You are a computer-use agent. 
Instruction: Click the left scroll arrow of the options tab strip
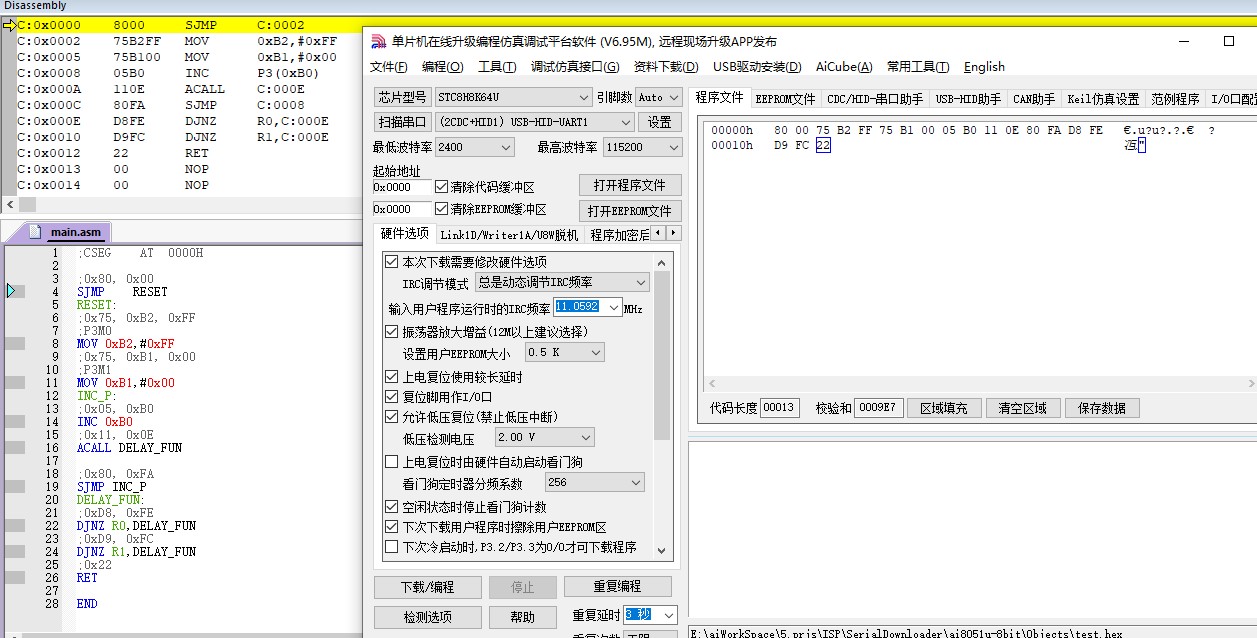(x=658, y=233)
